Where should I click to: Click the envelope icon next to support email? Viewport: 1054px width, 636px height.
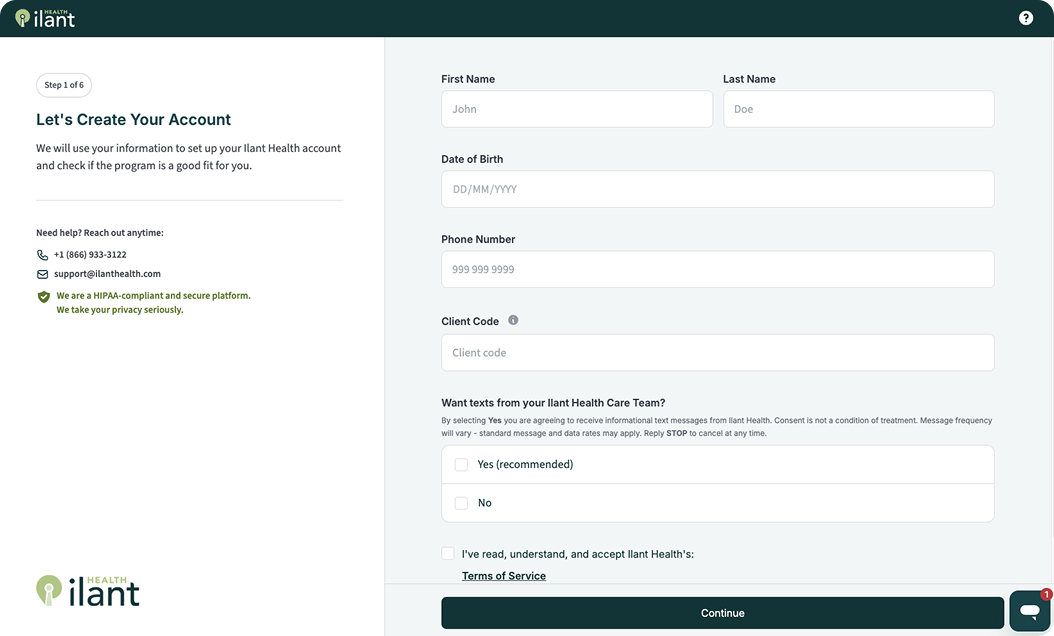click(42, 273)
